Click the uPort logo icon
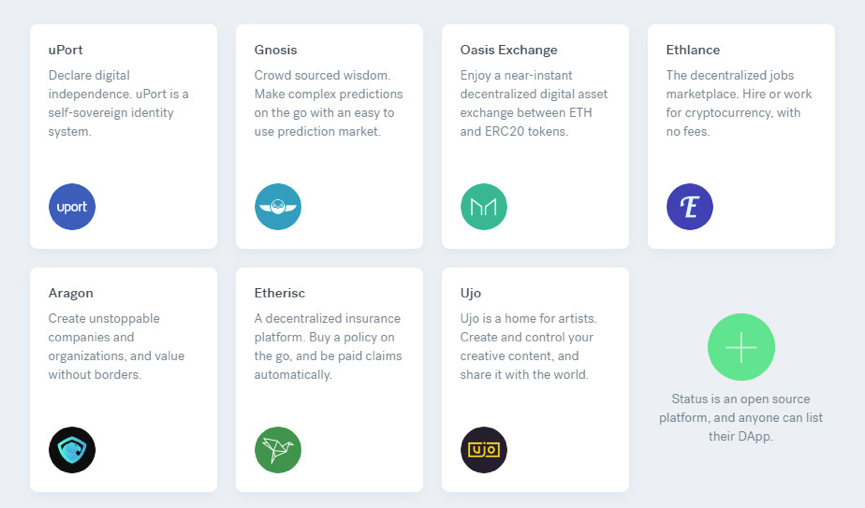The height and width of the screenshot is (508, 865). coord(72,207)
